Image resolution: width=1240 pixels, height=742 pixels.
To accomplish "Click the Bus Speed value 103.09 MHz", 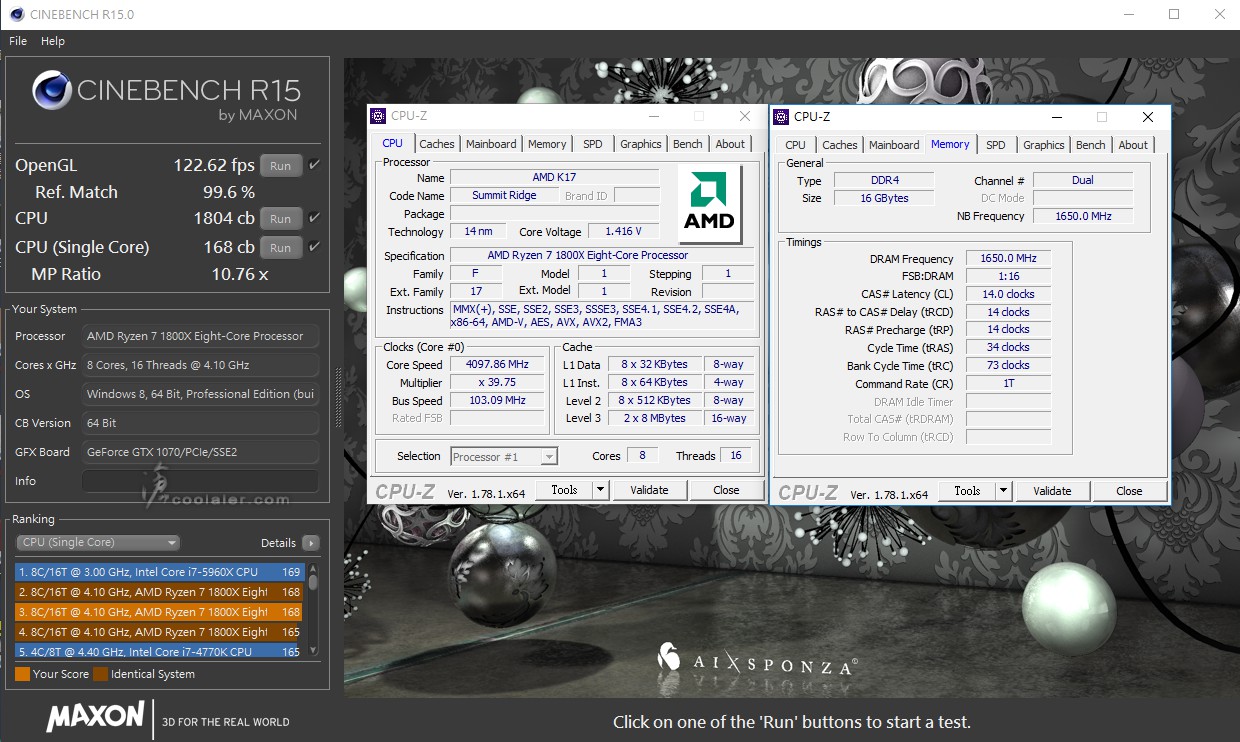I will click(497, 400).
